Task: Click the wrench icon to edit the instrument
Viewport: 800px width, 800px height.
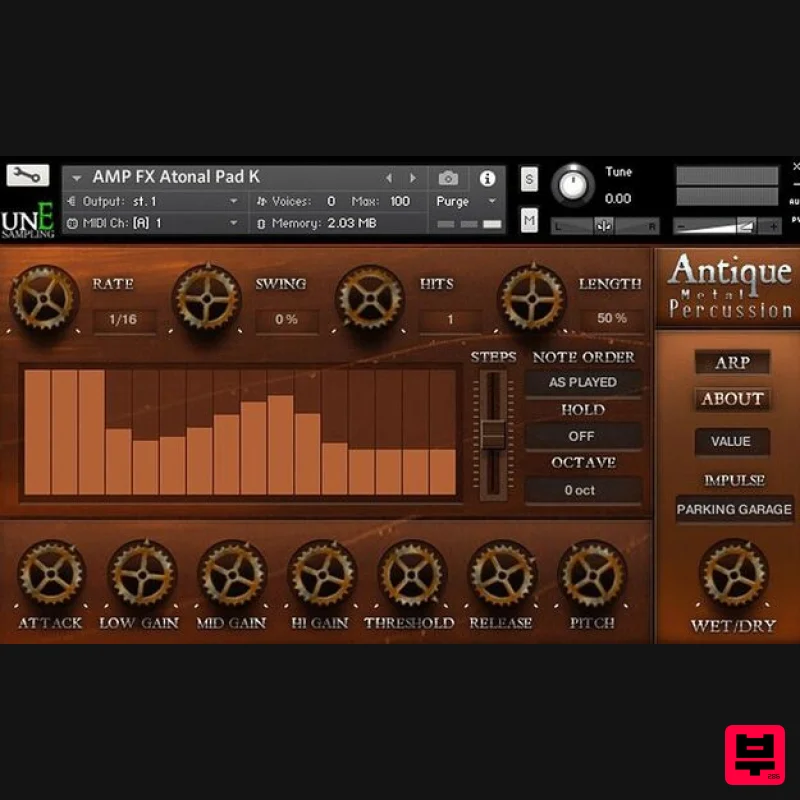Action: pyautogui.click(x=29, y=174)
